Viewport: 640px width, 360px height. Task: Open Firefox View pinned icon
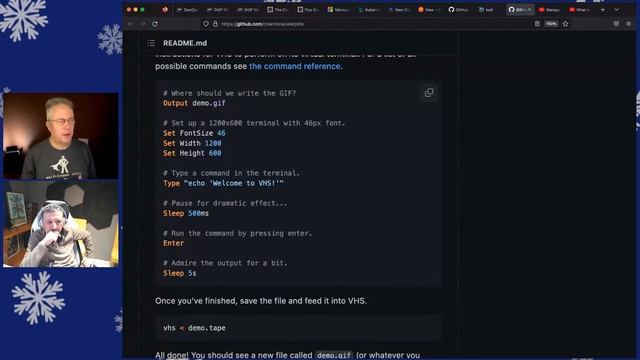click(165, 9)
